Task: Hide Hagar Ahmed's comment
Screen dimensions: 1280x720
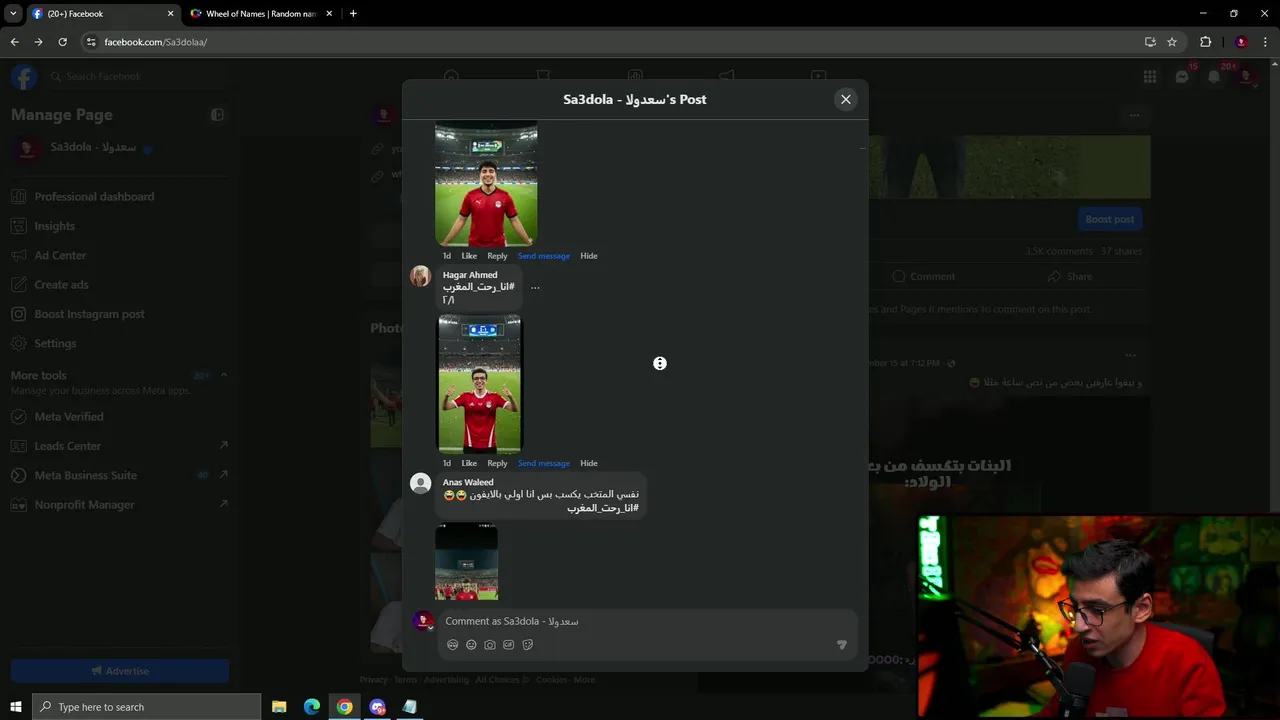Action: click(x=589, y=463)
